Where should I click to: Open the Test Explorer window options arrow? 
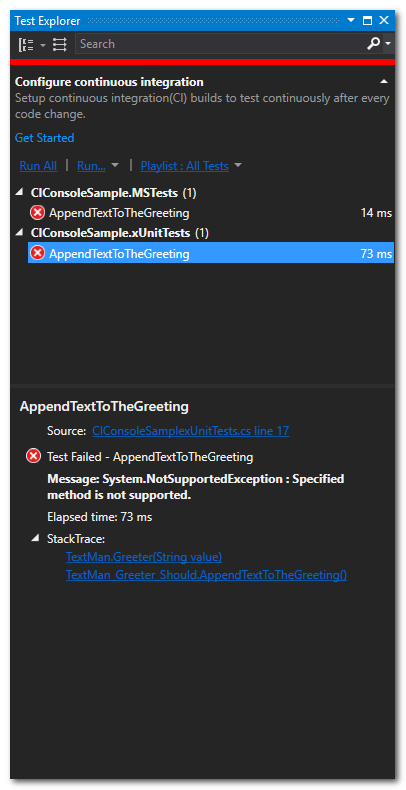tap(351, 21)
